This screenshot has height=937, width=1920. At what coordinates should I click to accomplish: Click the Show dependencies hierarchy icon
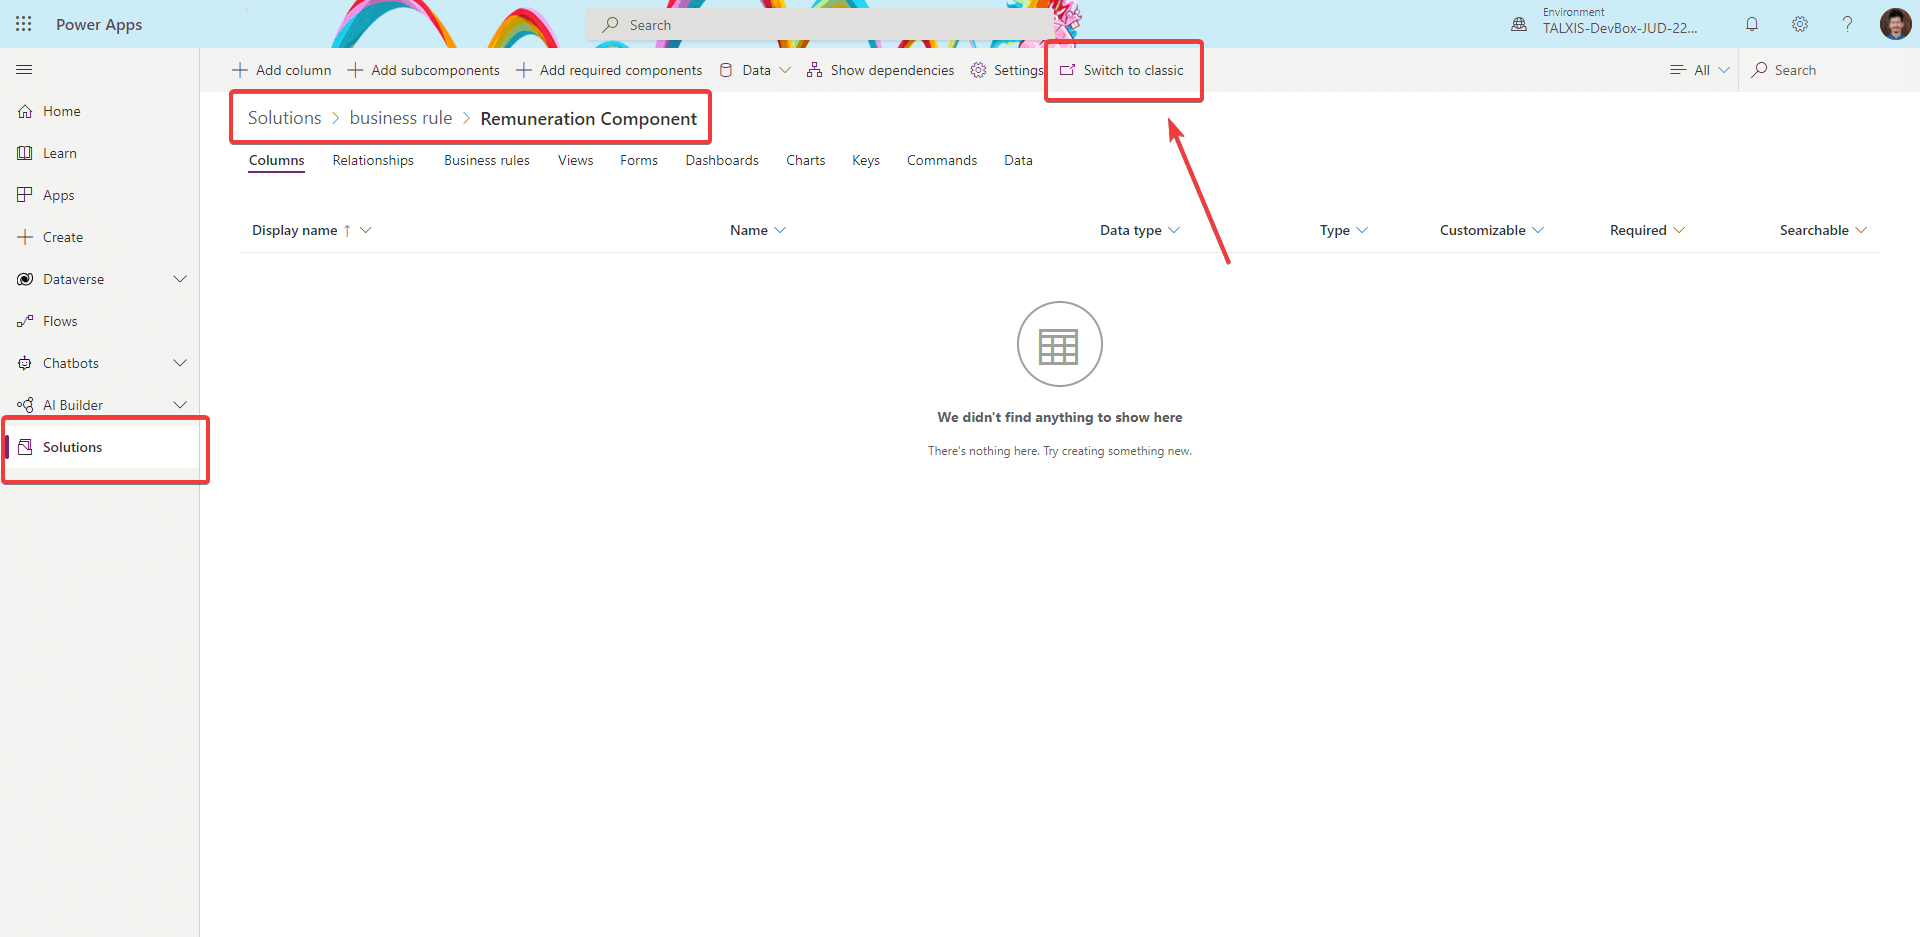[815, 70]
